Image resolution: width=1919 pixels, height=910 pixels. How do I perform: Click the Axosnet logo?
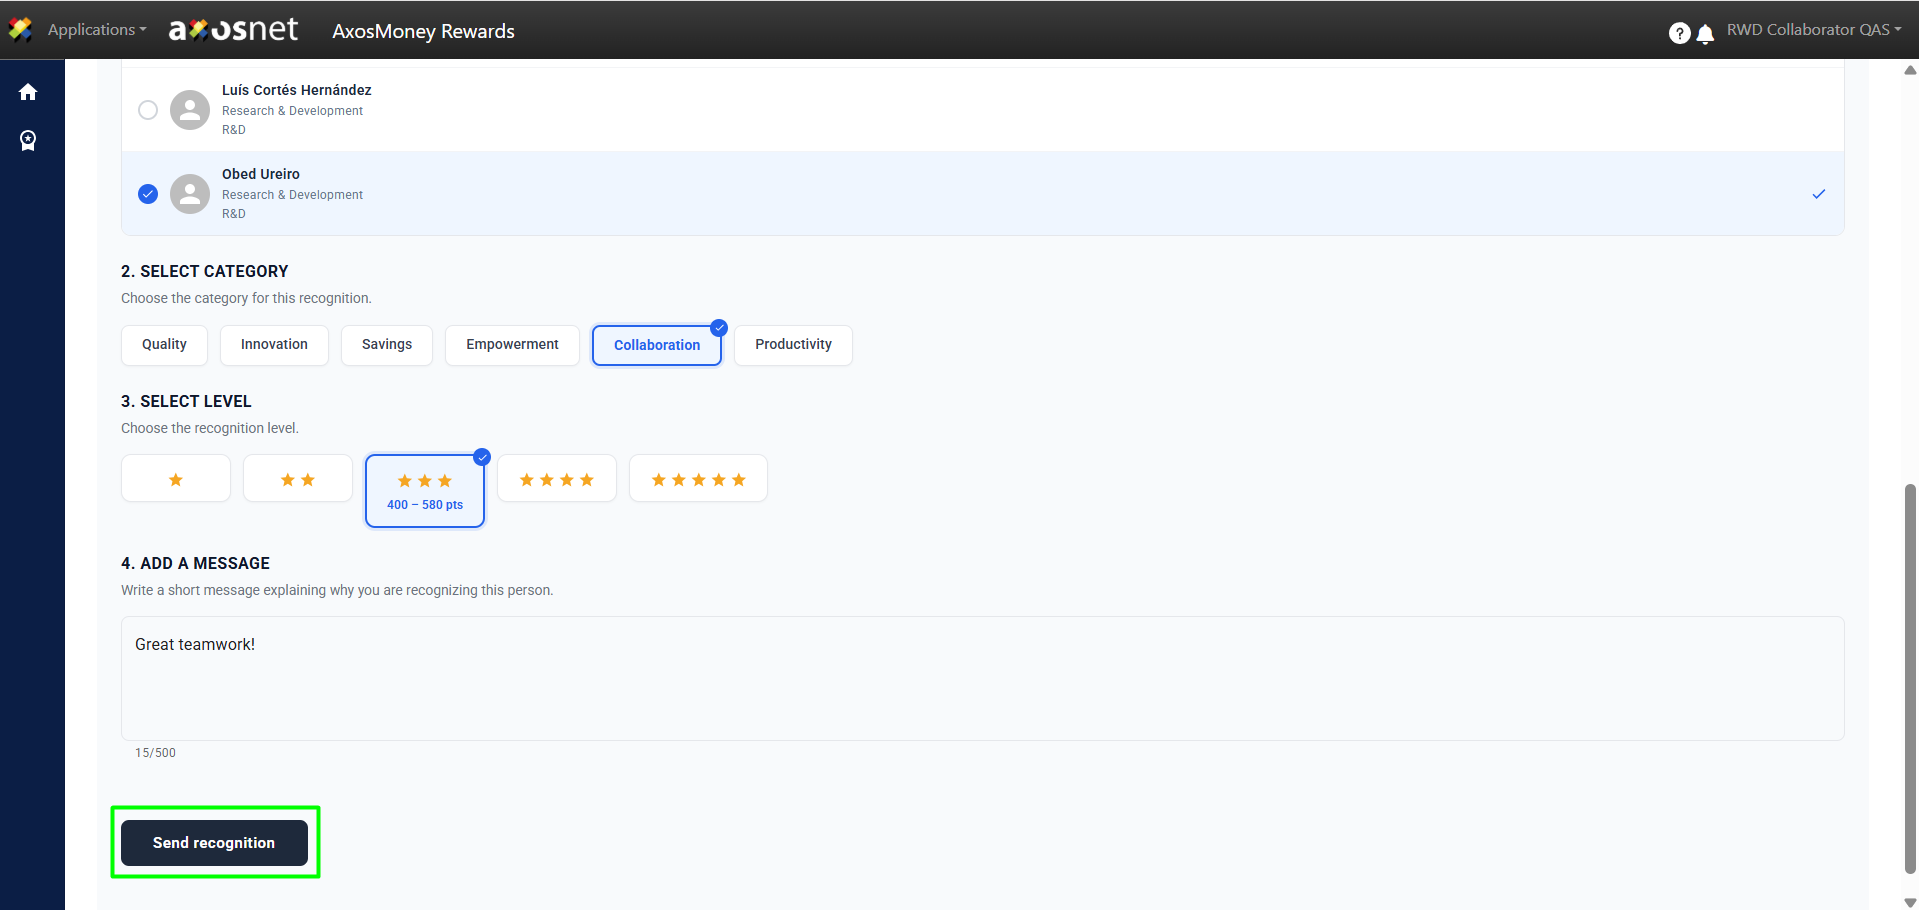click(233, 30)
